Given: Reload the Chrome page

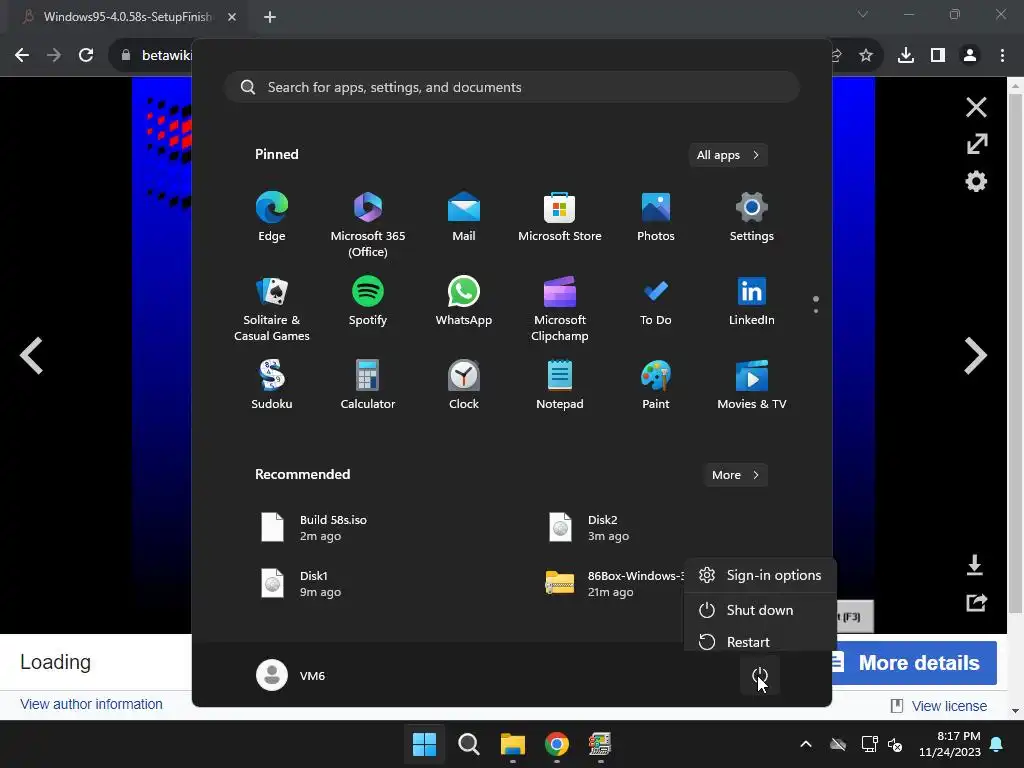Looking at the screenshot, I should (x=86, y=55).
